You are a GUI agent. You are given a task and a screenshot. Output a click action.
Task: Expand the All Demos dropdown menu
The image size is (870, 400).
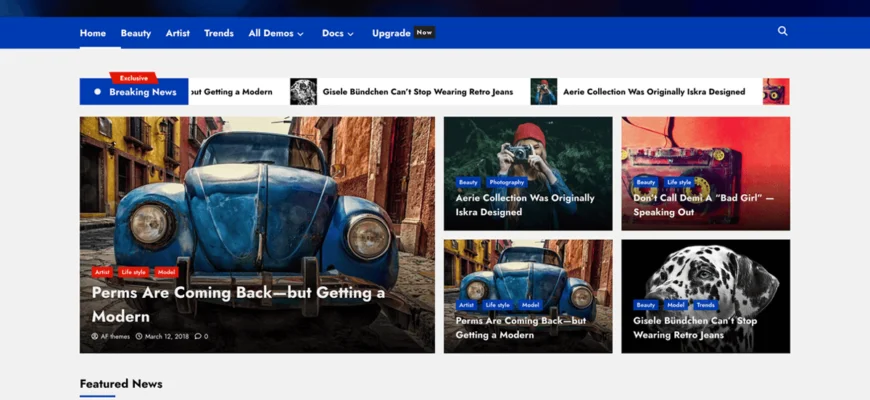pos(276,33)
